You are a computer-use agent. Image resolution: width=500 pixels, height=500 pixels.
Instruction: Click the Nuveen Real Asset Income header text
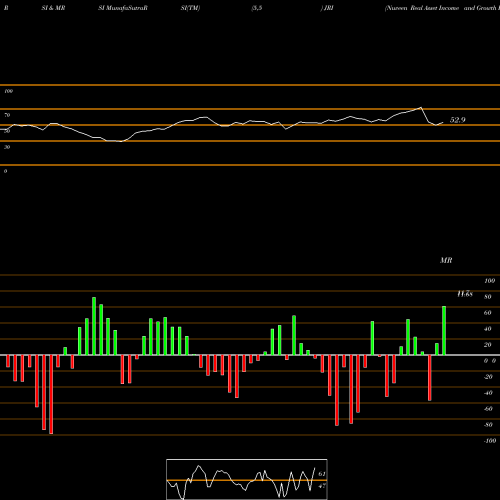(x=422, y=8)
